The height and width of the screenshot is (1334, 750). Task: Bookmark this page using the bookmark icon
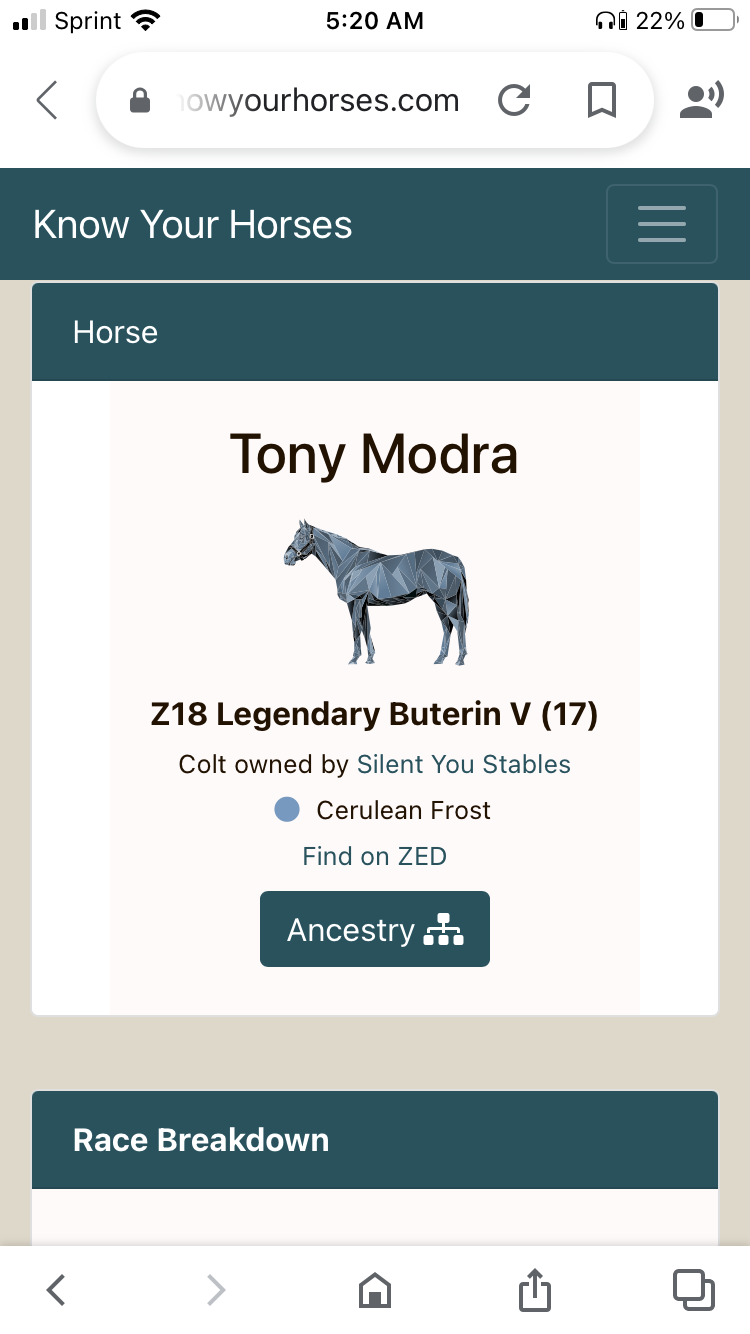pyautogui.click(x=601, y=100)
